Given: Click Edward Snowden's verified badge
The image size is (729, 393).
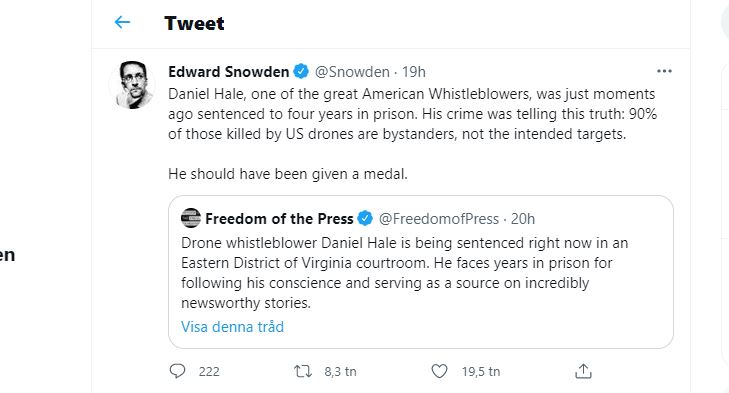Looking at the screenshot, I should 301,72.
